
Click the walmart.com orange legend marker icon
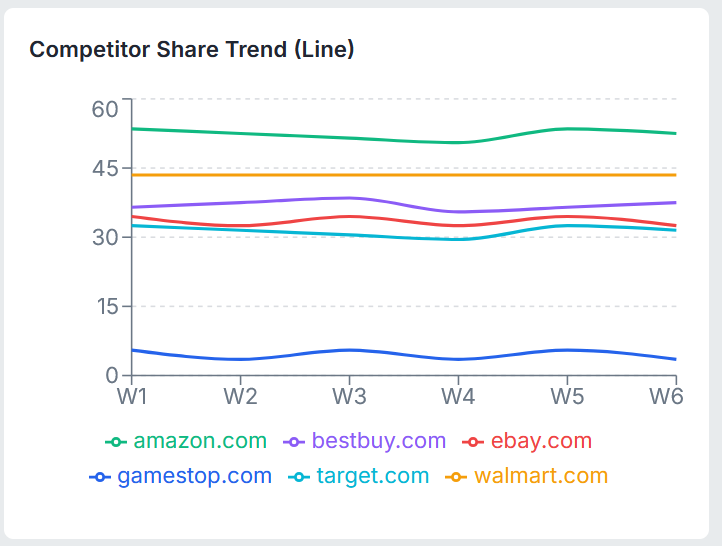(457, 476)
